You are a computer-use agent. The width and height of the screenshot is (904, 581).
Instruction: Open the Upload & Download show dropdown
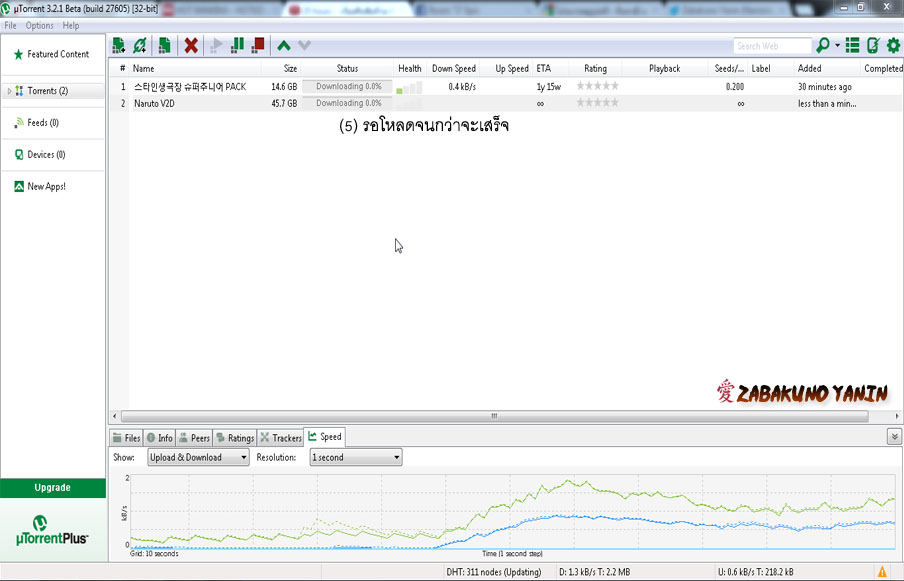click(198, 457)
